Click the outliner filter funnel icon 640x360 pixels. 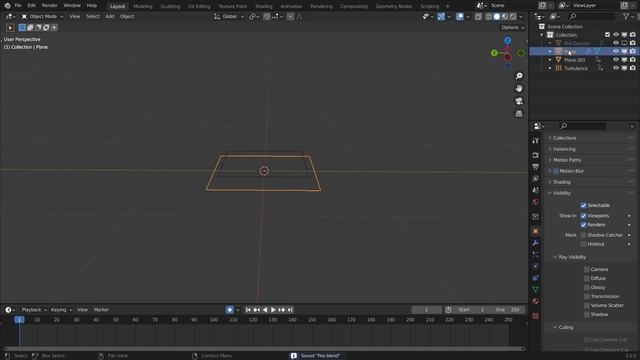coord(626,16)
